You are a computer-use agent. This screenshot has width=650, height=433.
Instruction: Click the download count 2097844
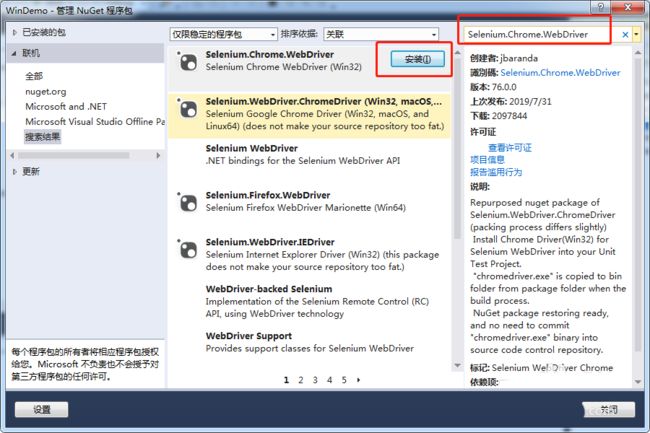pyautogui.click(x=509, y=116)
